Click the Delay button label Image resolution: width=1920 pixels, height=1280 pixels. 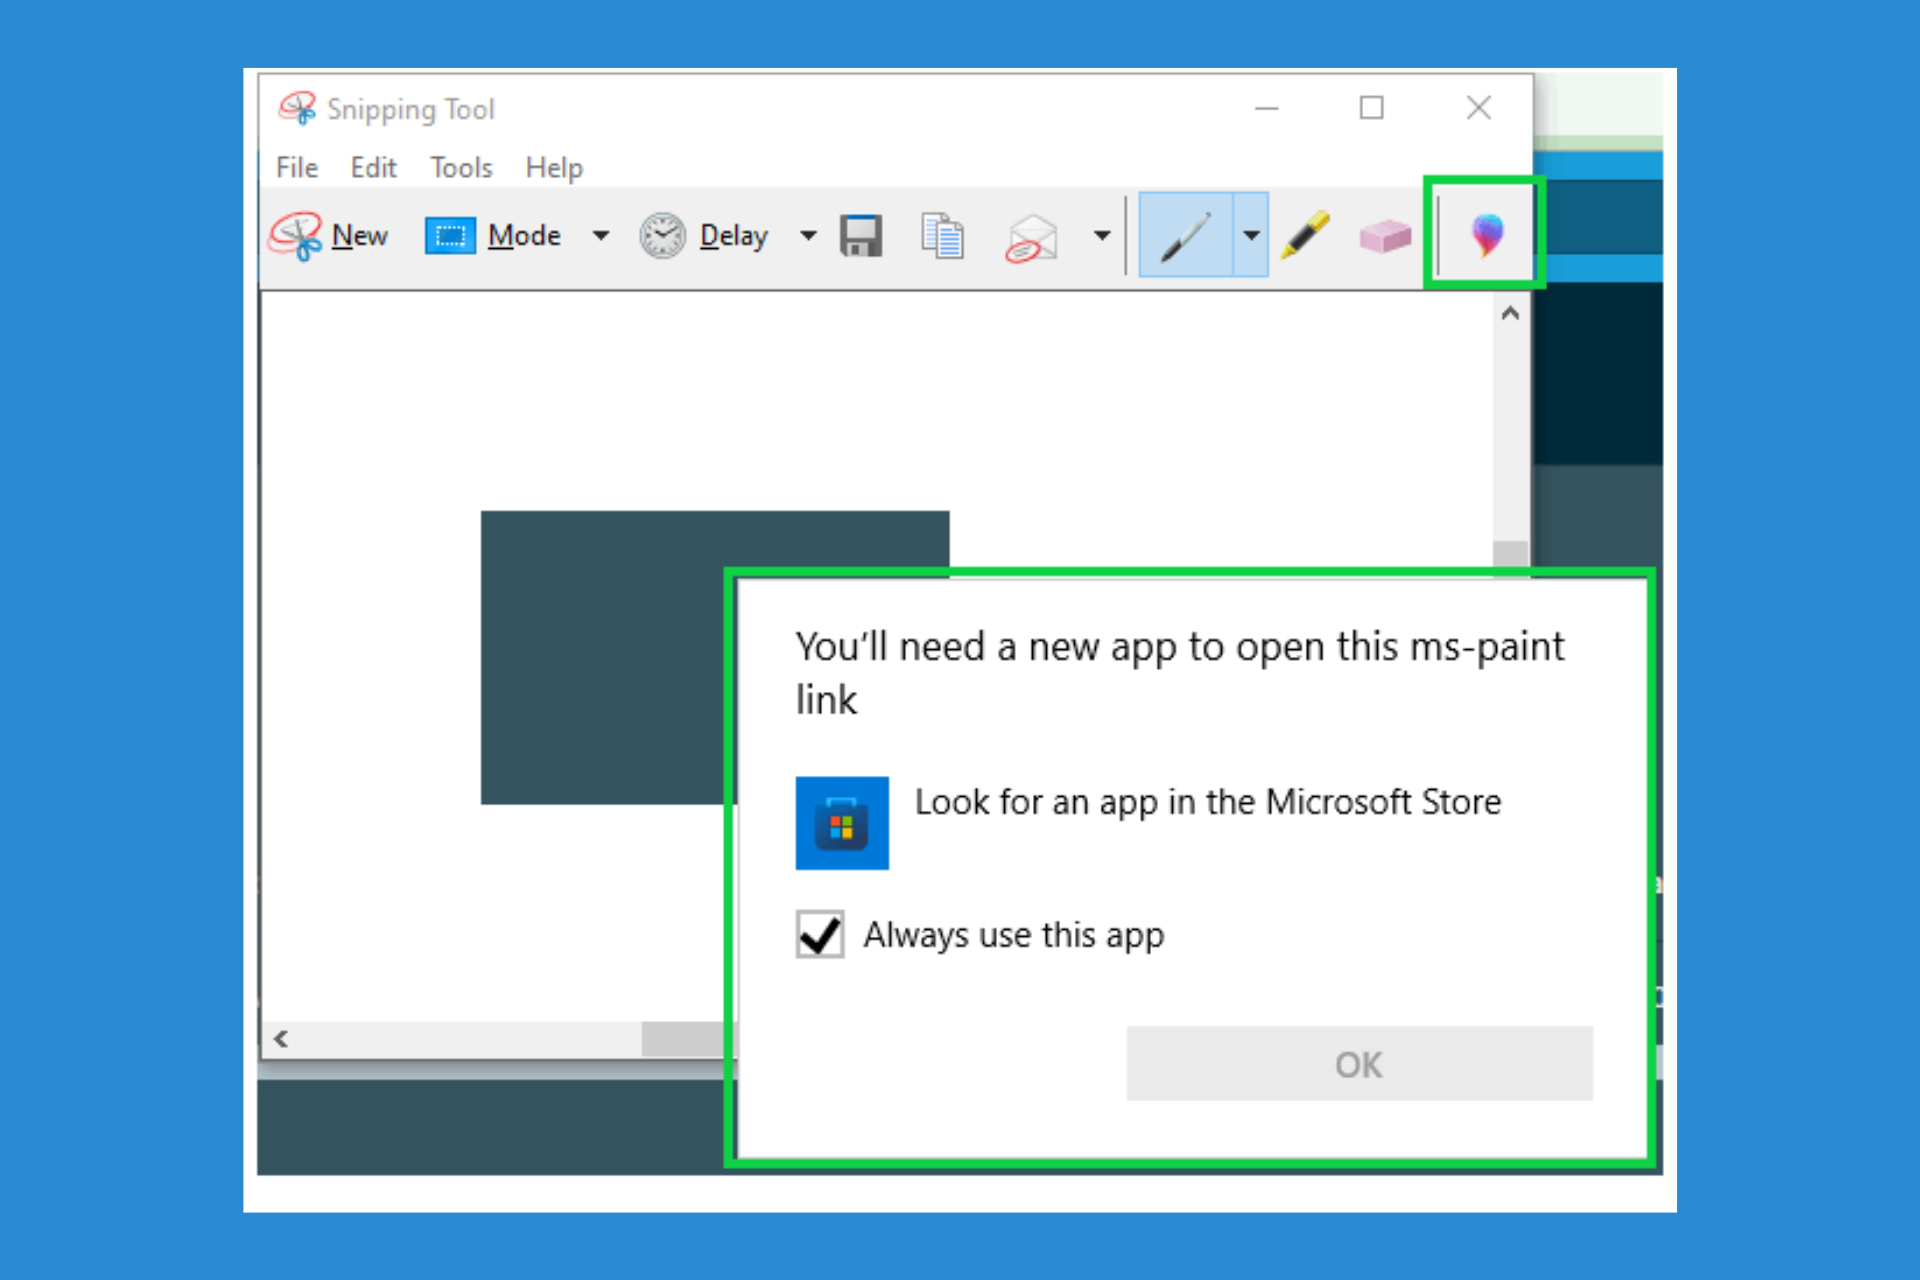pyautogui.click(x=734, y=237)
